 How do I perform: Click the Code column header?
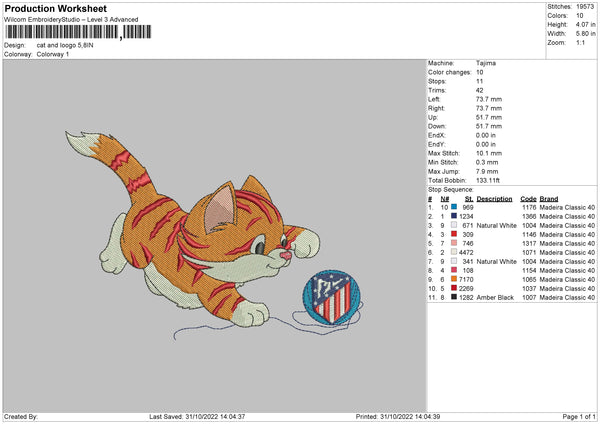[528, 199]
